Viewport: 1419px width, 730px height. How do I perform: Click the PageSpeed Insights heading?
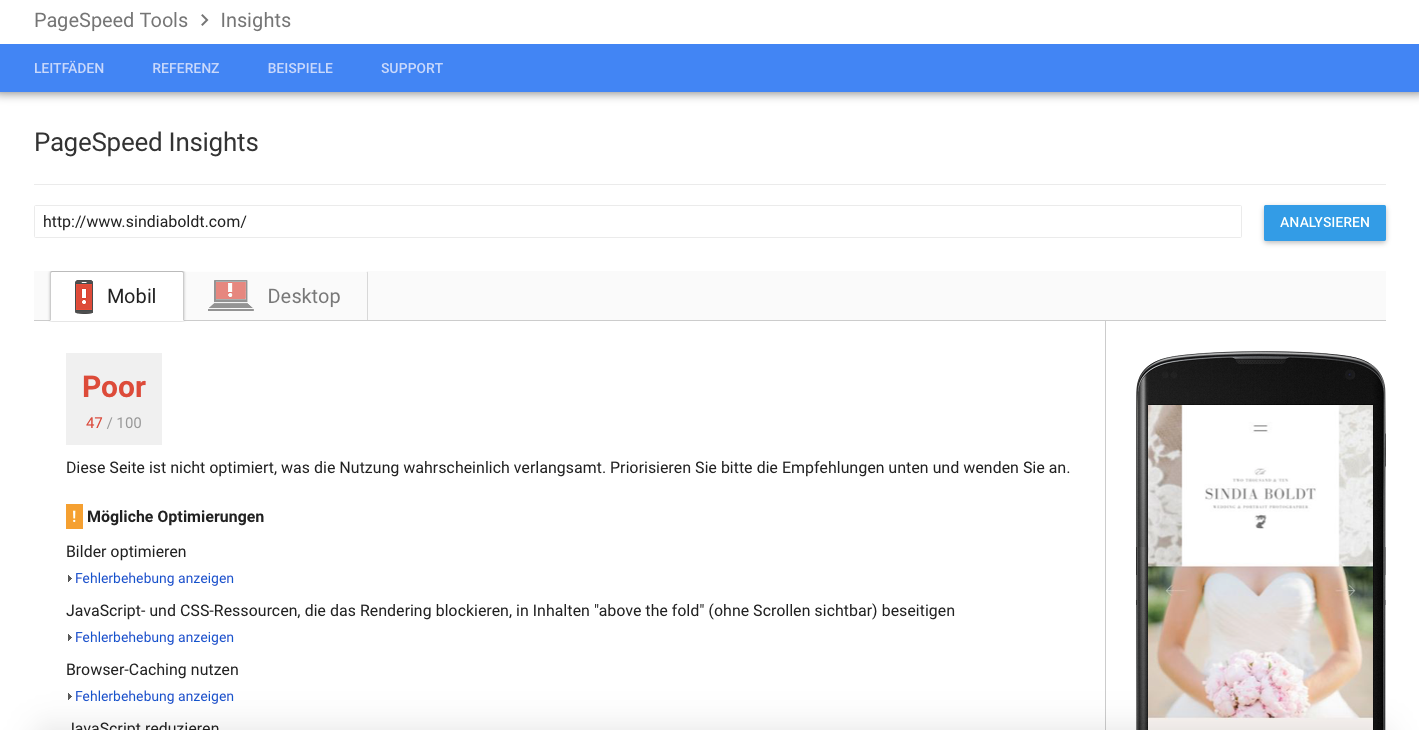click(146, 142)
